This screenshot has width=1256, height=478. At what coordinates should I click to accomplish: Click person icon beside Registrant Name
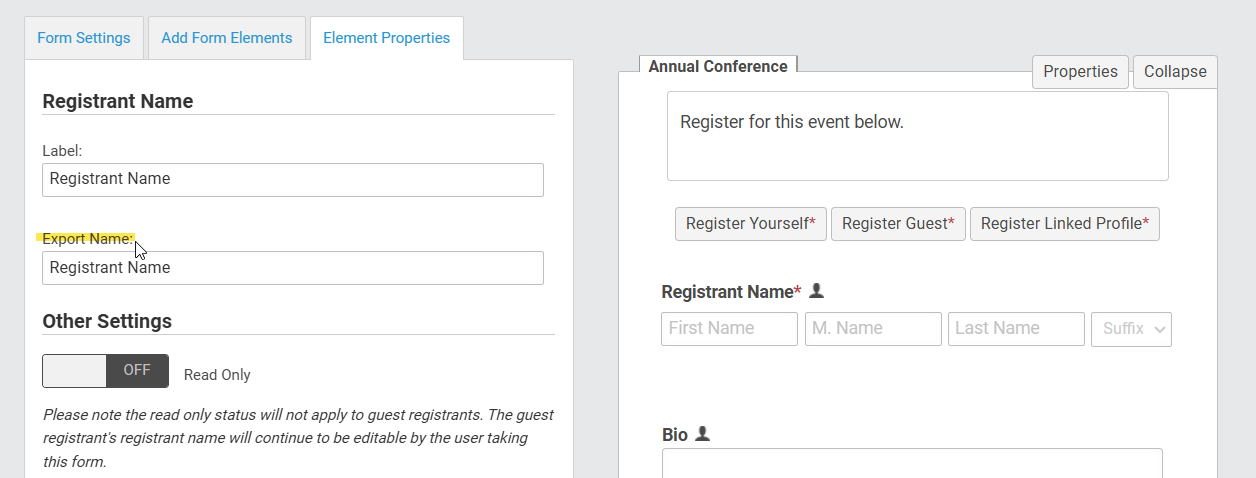click(x=816, y=291)
